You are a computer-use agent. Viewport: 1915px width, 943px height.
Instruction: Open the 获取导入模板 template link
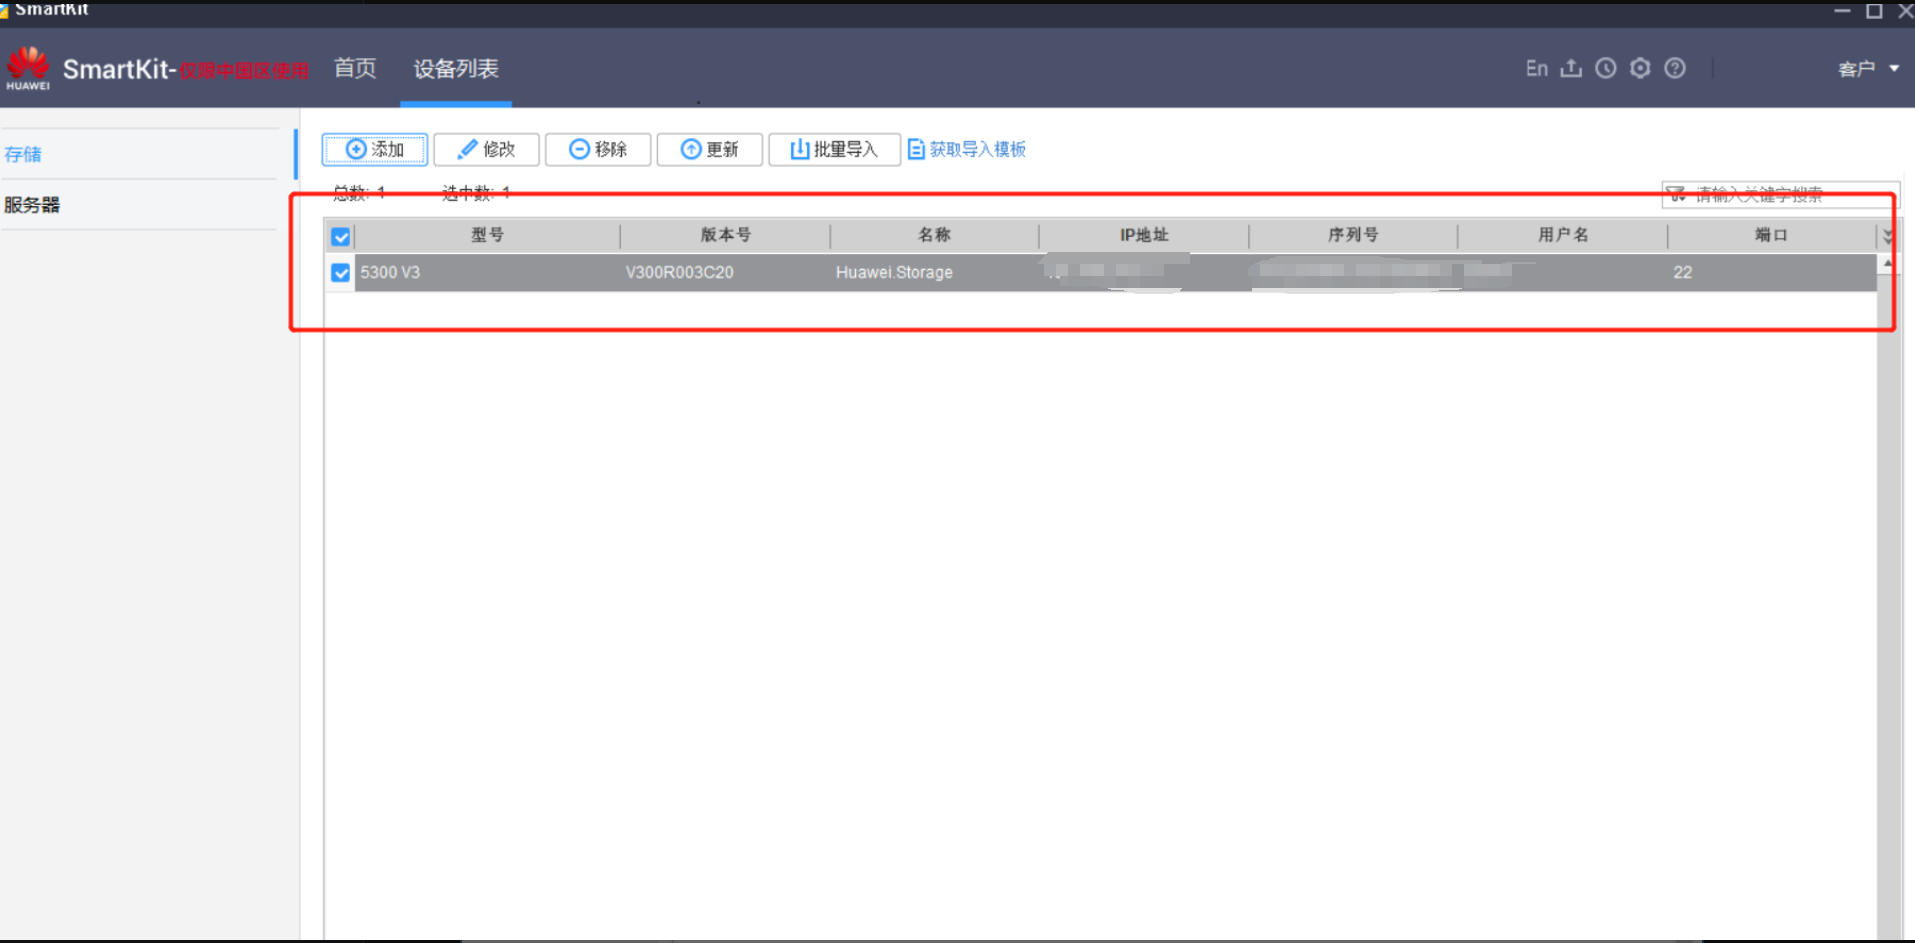[x=967, y=149]
